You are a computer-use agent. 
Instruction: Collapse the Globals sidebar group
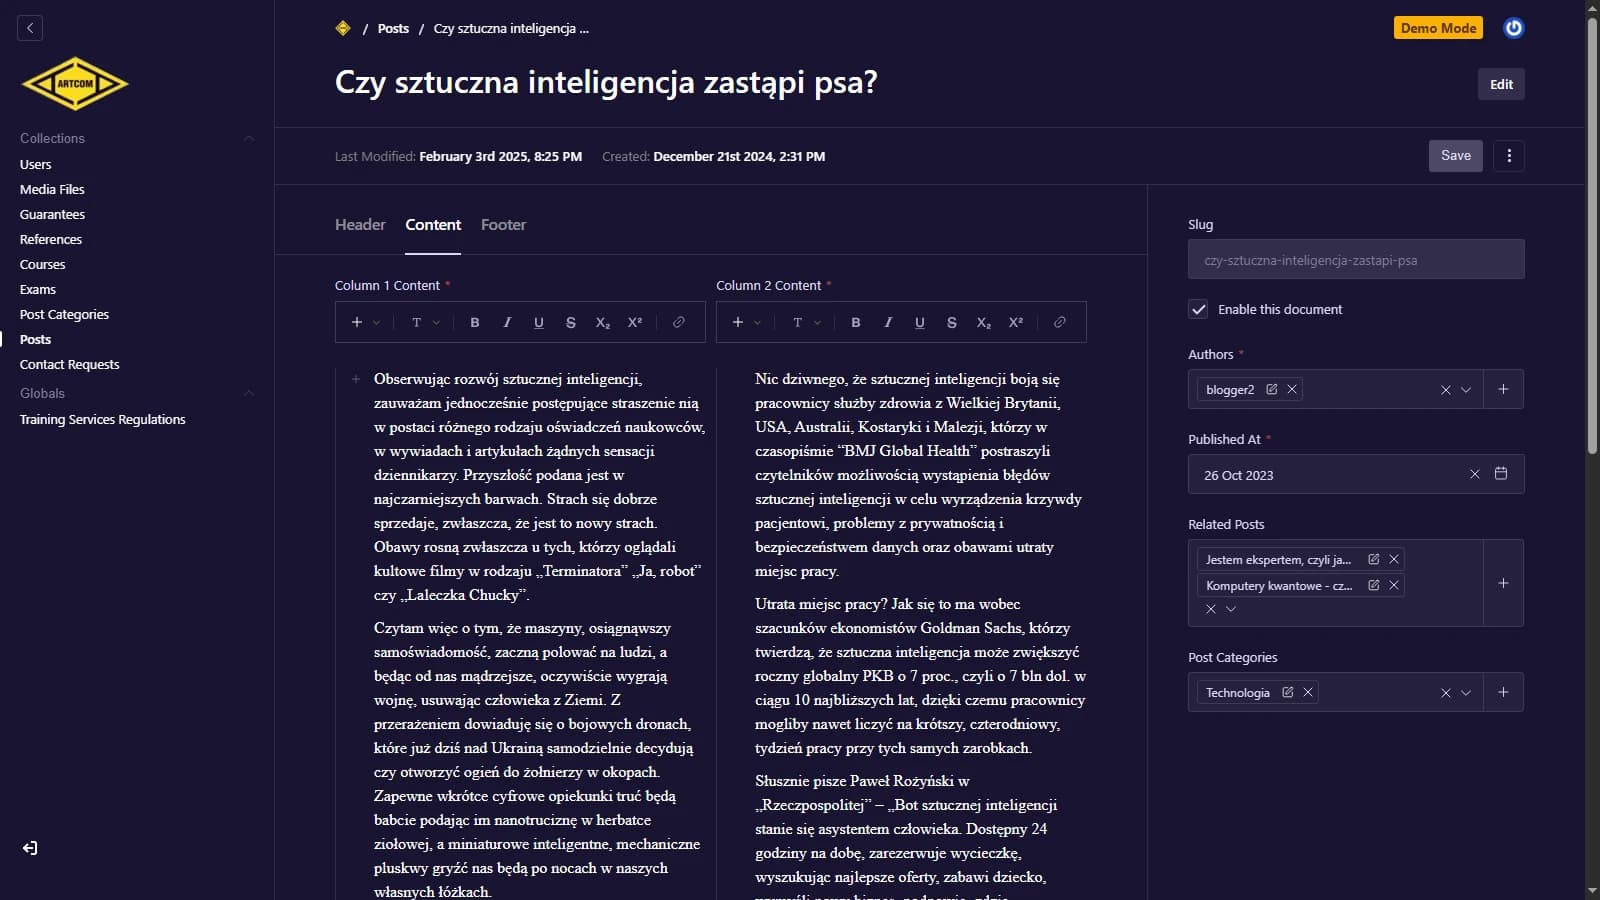coord(249,393)
